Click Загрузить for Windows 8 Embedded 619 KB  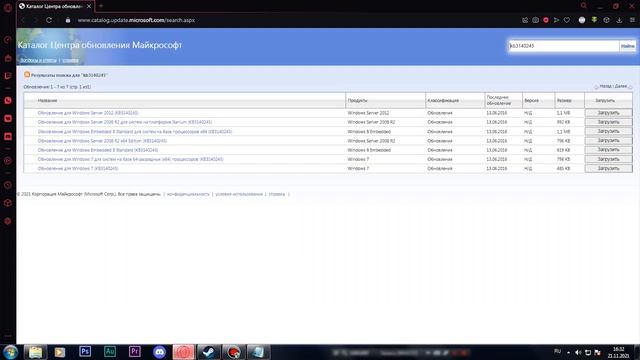(608, 150)
